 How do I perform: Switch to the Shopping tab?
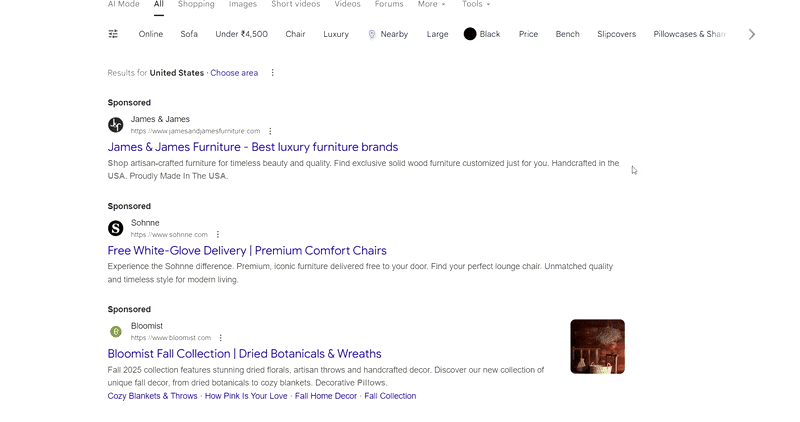[x=196, y=4]
